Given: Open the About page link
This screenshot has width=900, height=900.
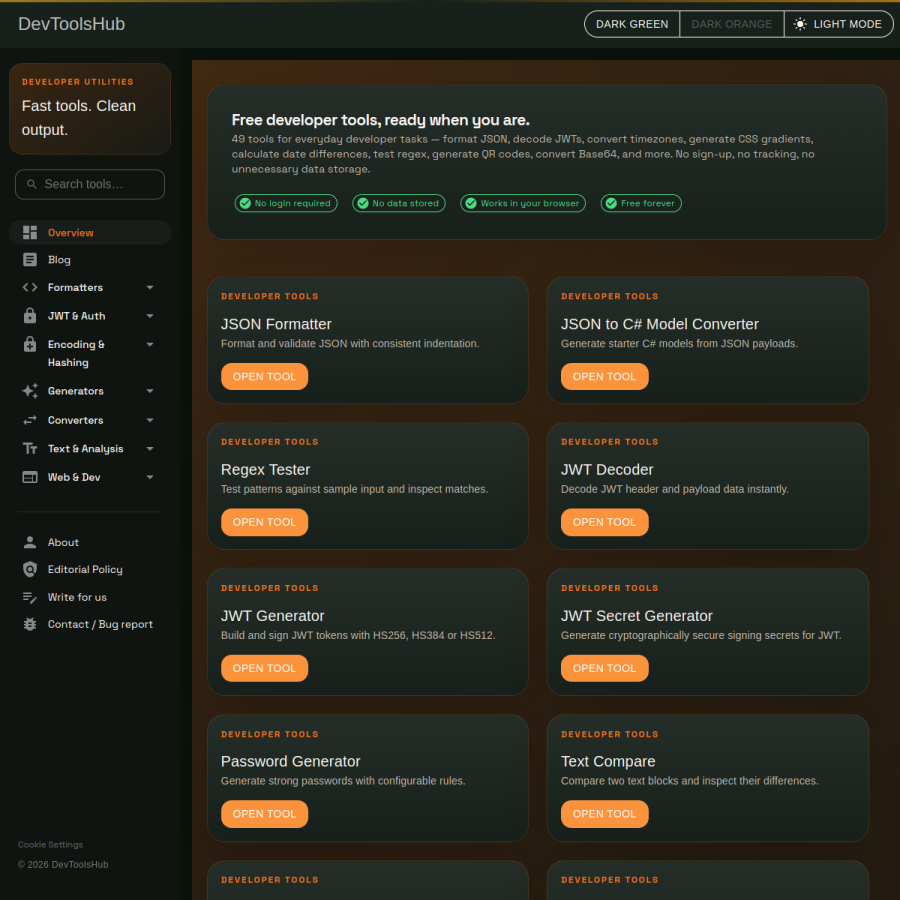Looking at the screenshot, I should click(90, 542).
